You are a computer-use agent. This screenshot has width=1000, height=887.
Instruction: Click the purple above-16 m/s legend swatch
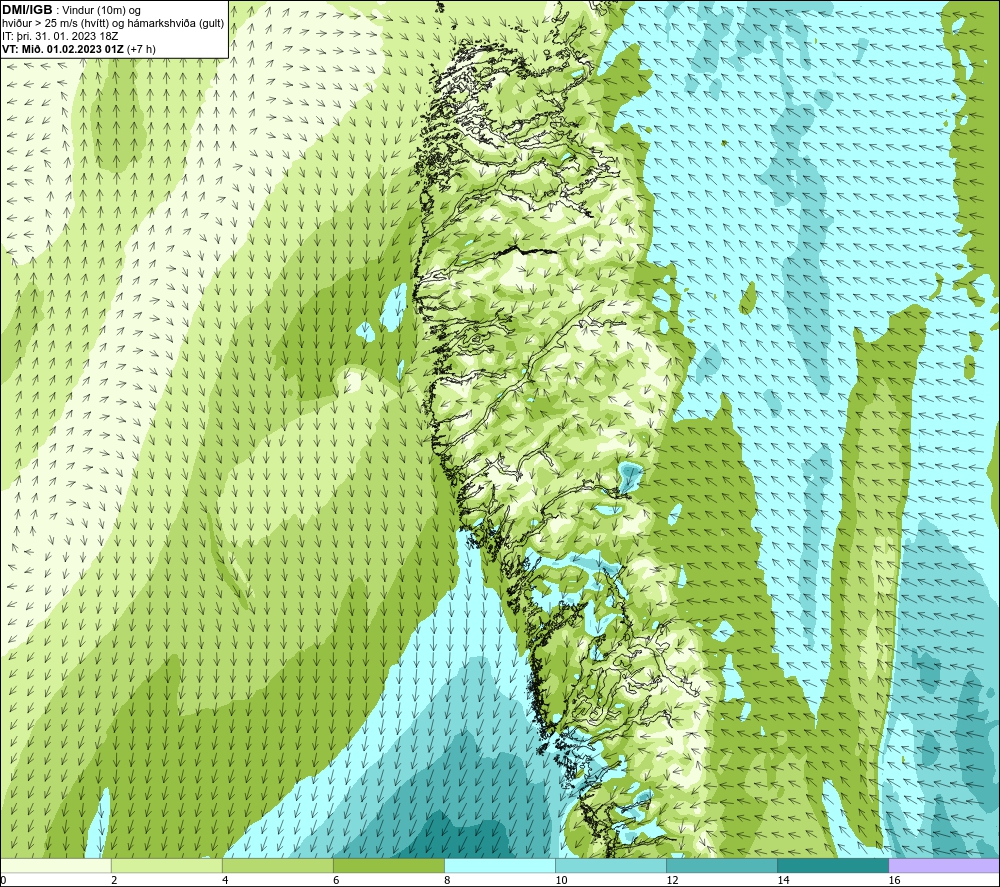pyautogui.click(x=945, y=865)
